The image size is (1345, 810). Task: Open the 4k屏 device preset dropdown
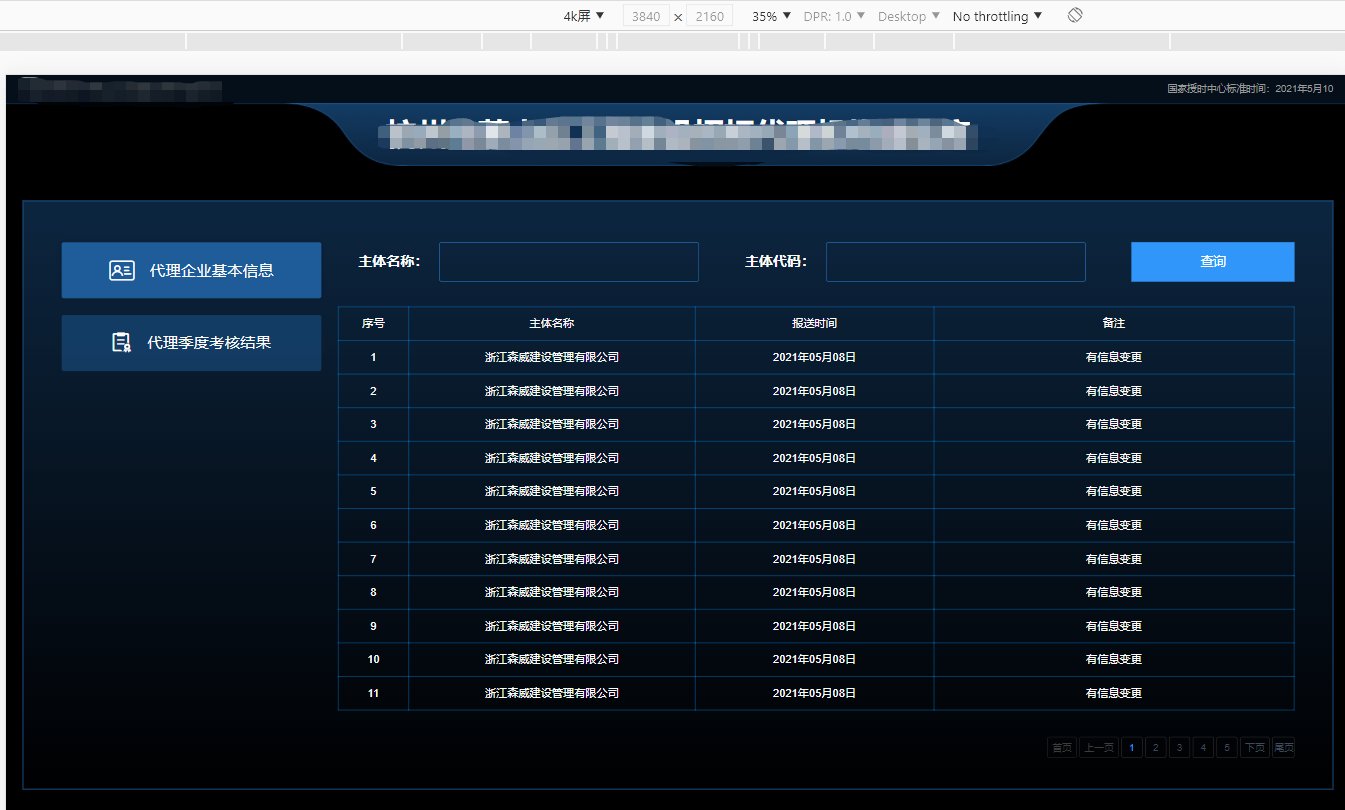click(584, 16)
